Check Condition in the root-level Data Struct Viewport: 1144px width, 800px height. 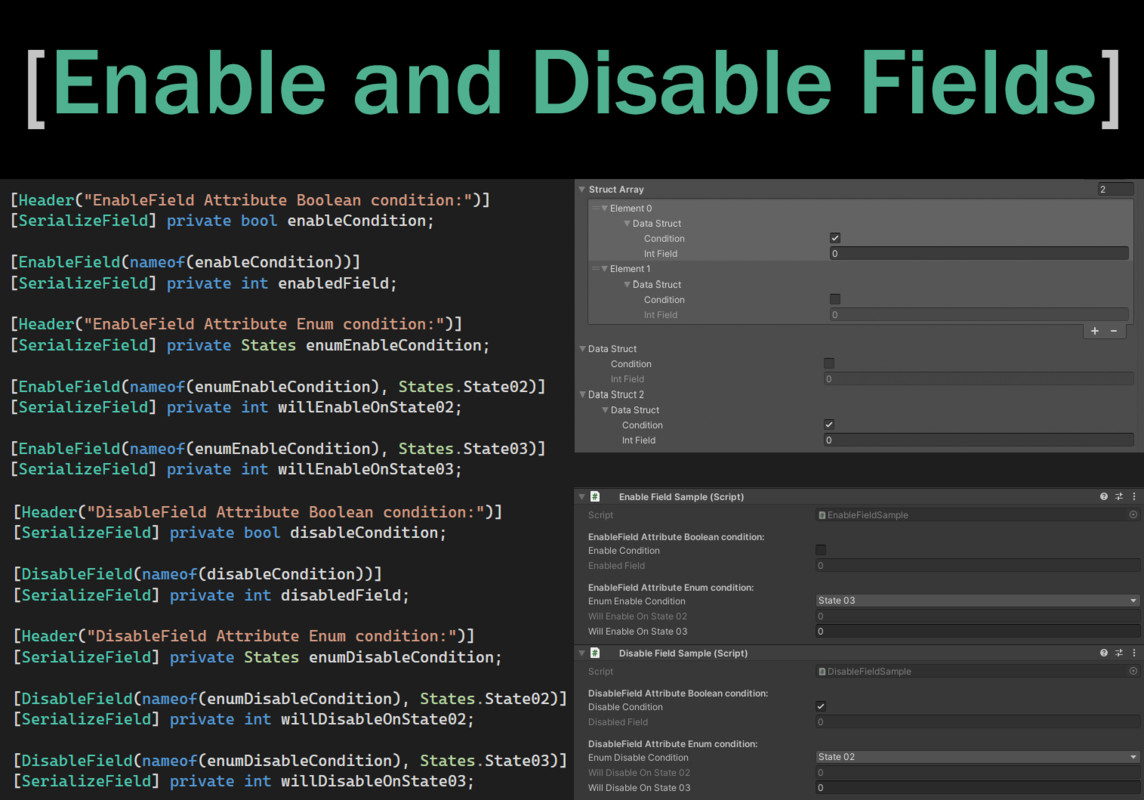coord(829,363)
